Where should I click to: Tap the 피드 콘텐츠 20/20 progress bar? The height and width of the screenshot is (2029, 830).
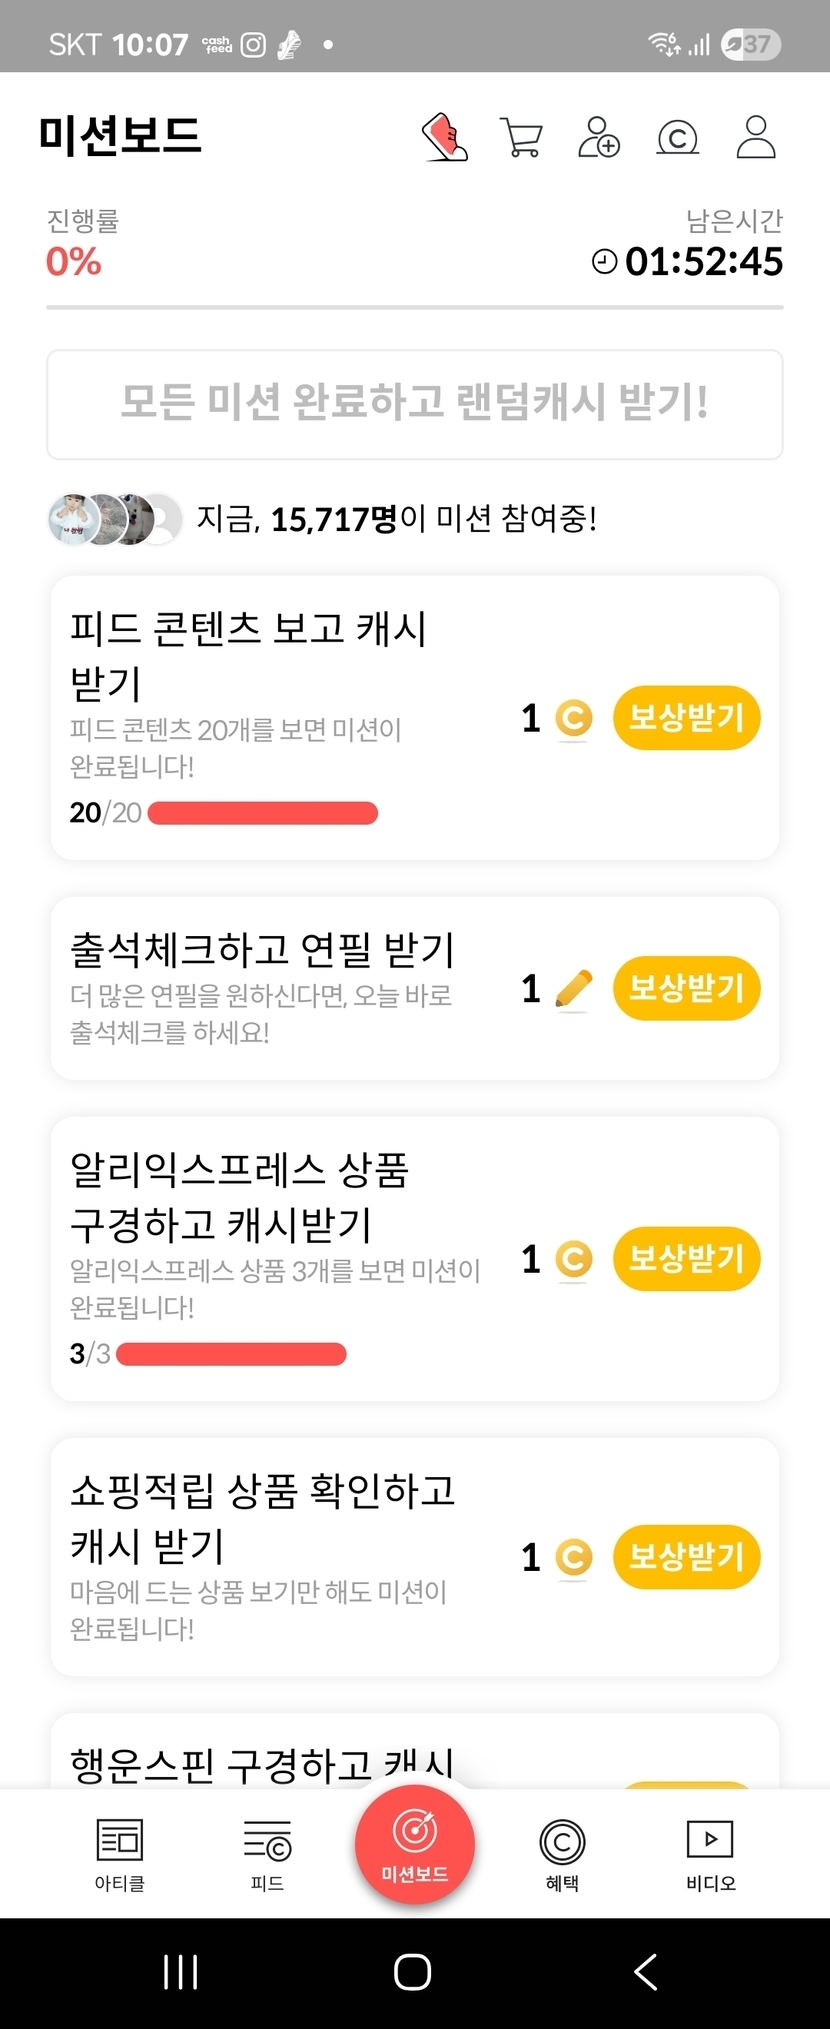(263, 813)
